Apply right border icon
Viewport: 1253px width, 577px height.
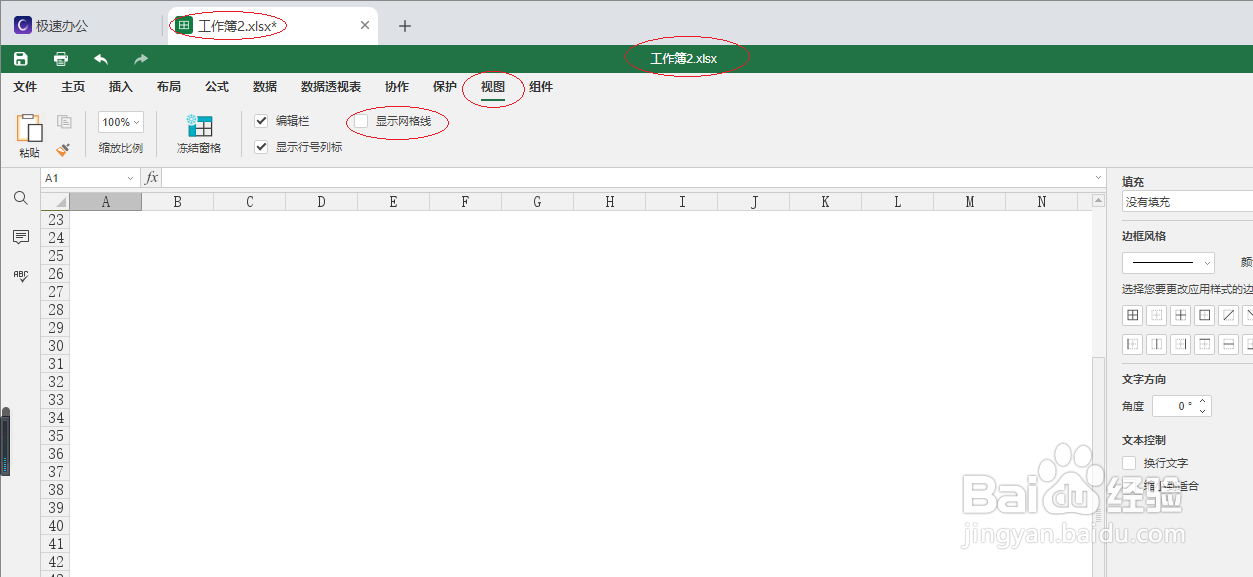click(x=1181, y=344)
